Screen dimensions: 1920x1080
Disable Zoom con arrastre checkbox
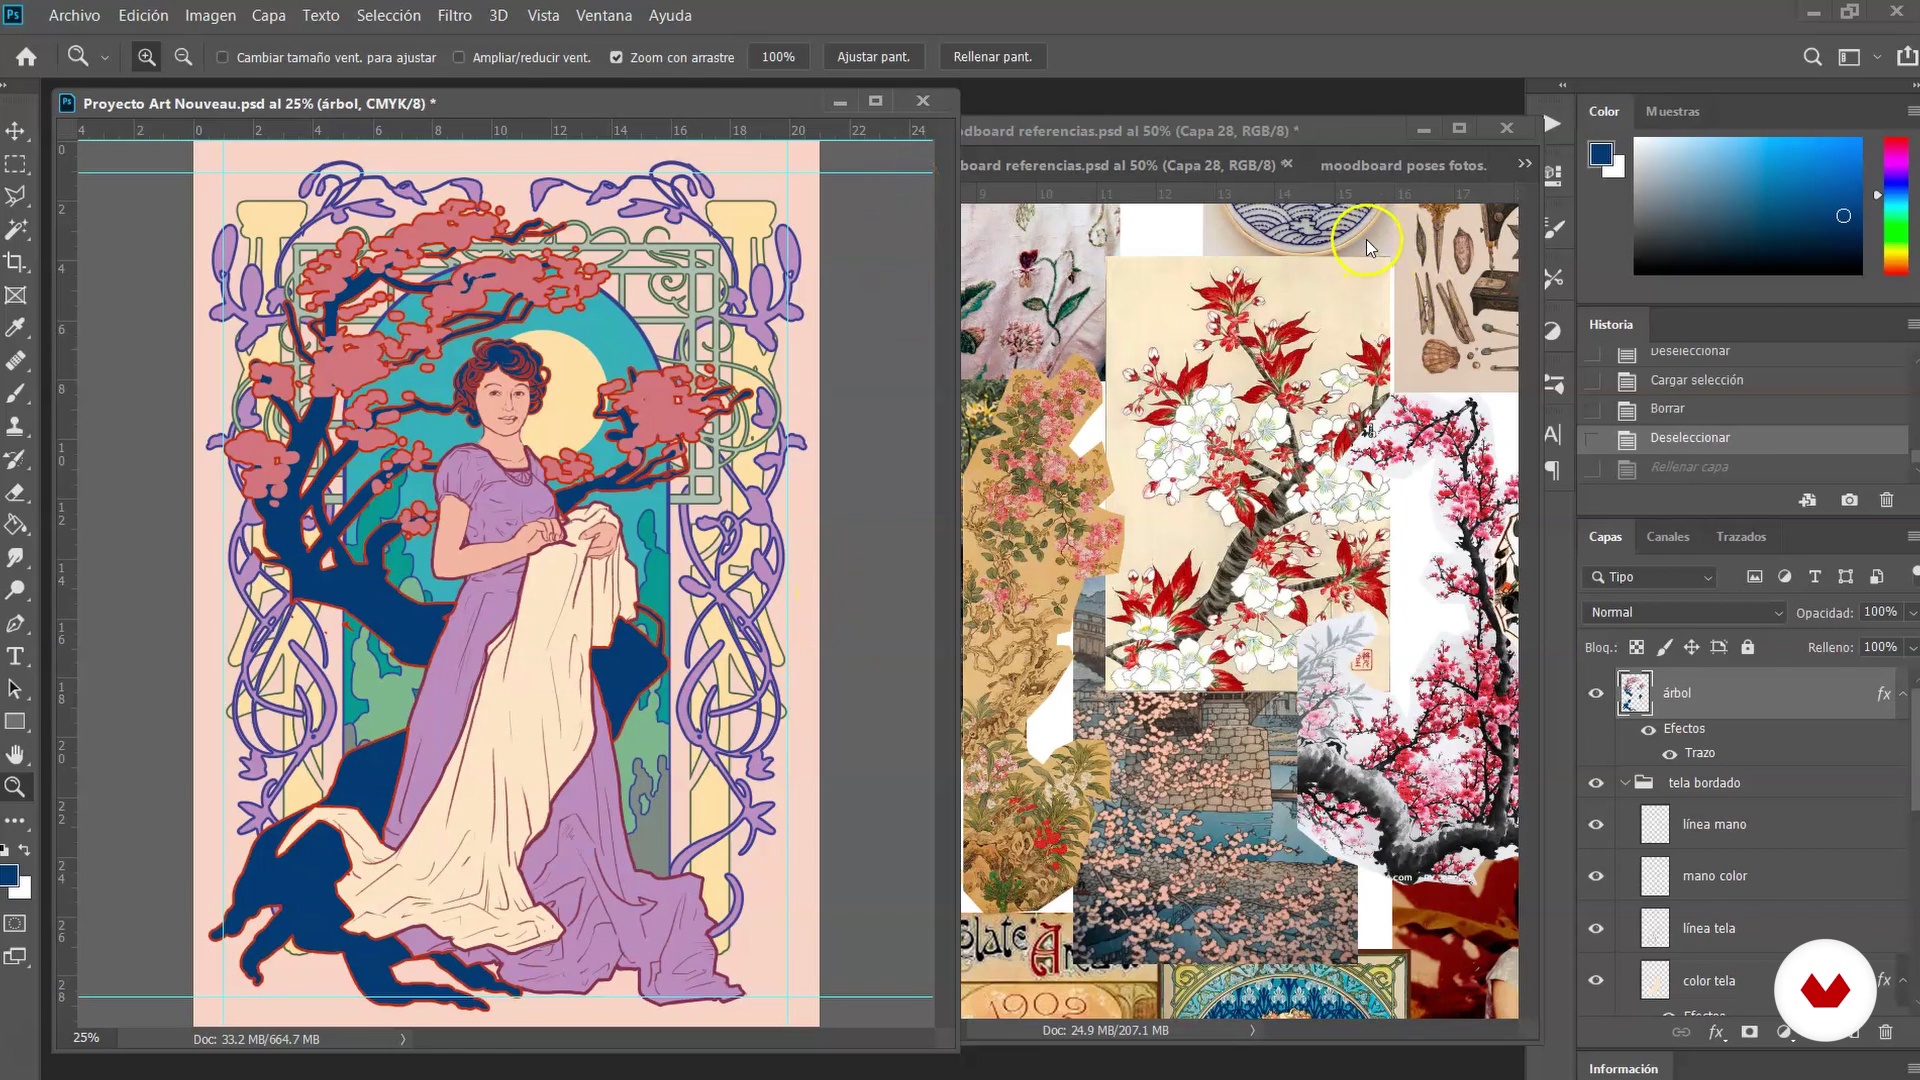click(x=616, y=58)
